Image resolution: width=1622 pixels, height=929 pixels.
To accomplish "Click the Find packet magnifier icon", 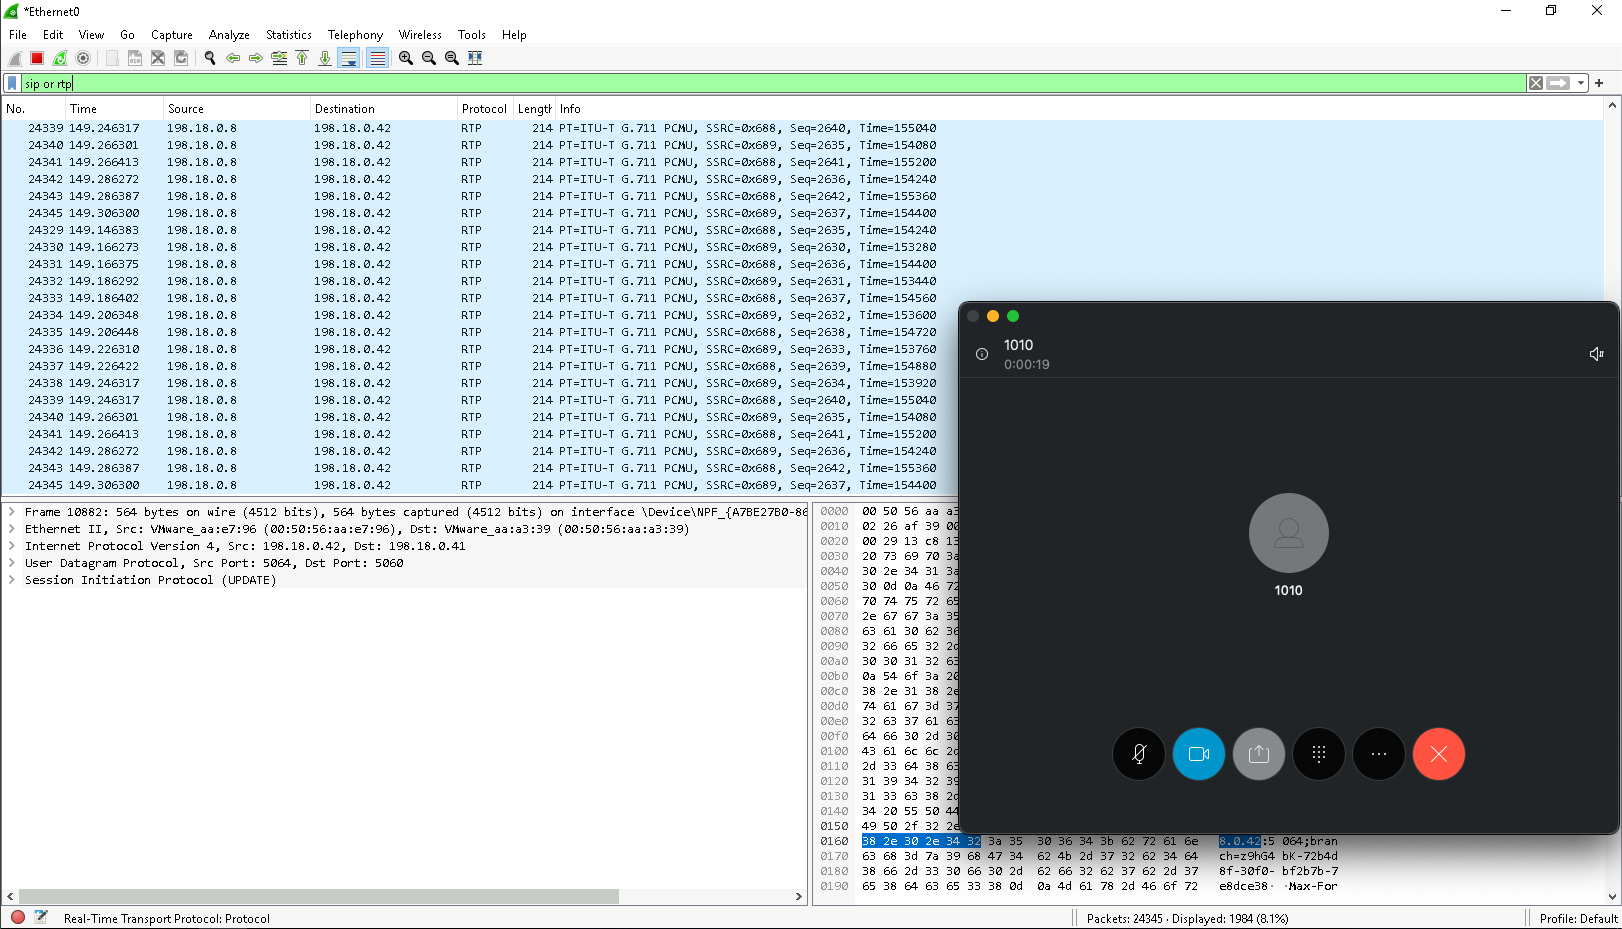I will tap(210, 58).
